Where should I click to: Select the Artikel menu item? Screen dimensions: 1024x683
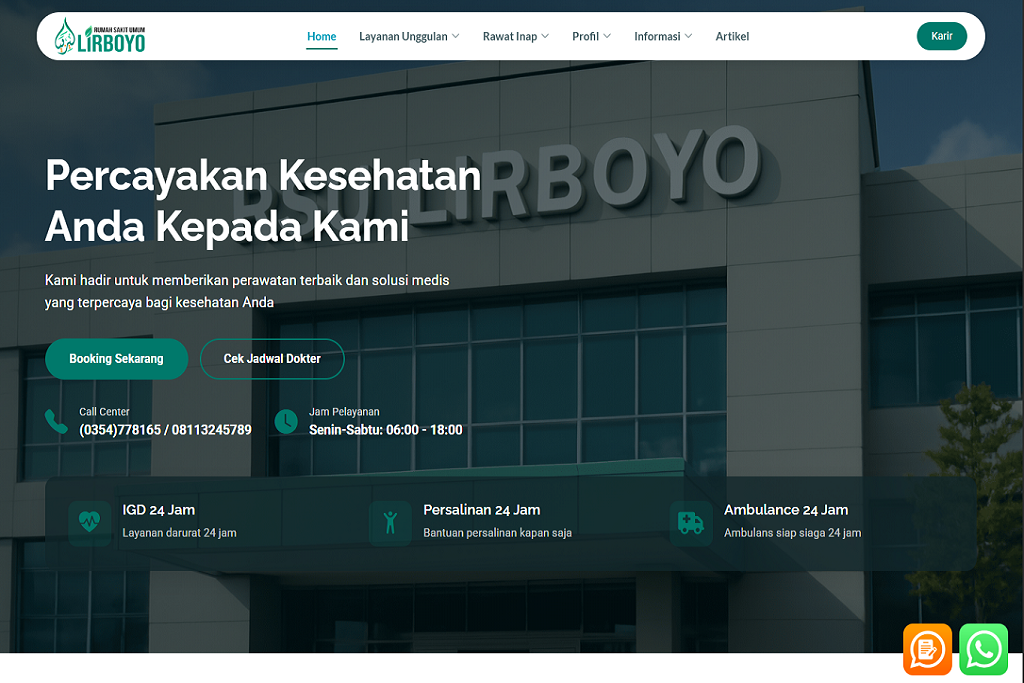pyautogui.click(x=732, y=36)
